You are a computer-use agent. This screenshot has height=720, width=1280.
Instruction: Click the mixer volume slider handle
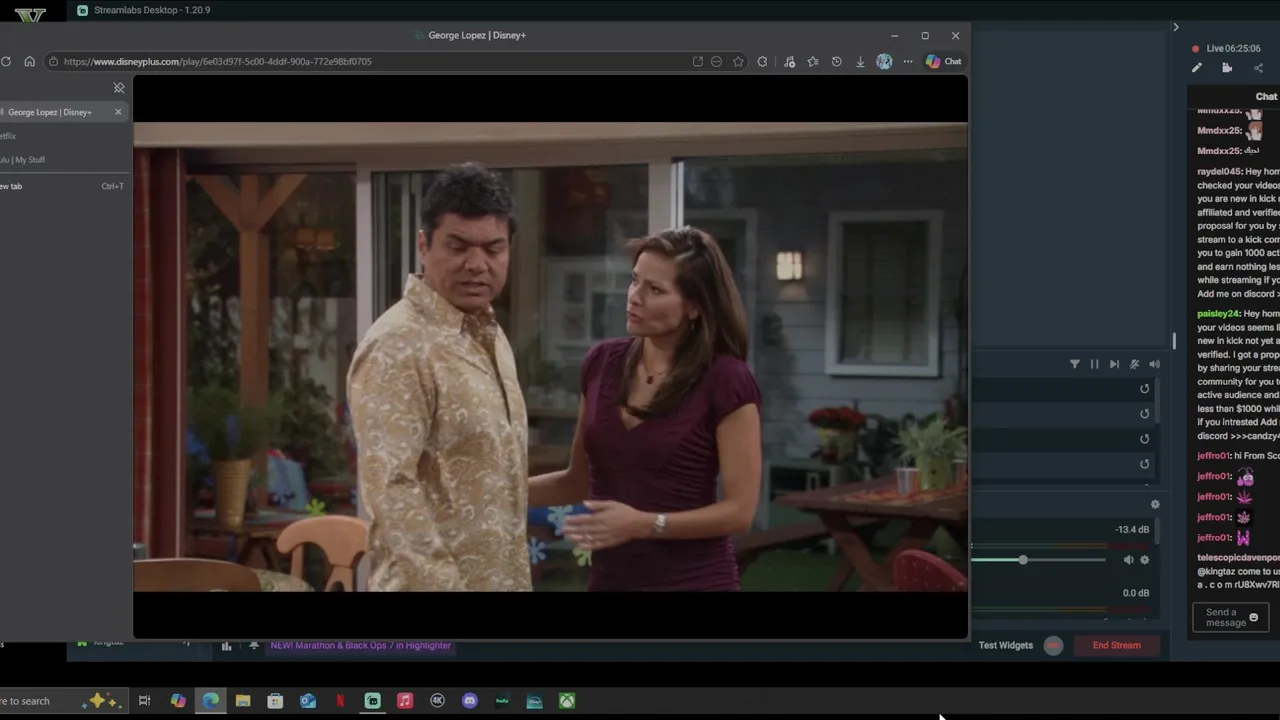click(1023, 560)
